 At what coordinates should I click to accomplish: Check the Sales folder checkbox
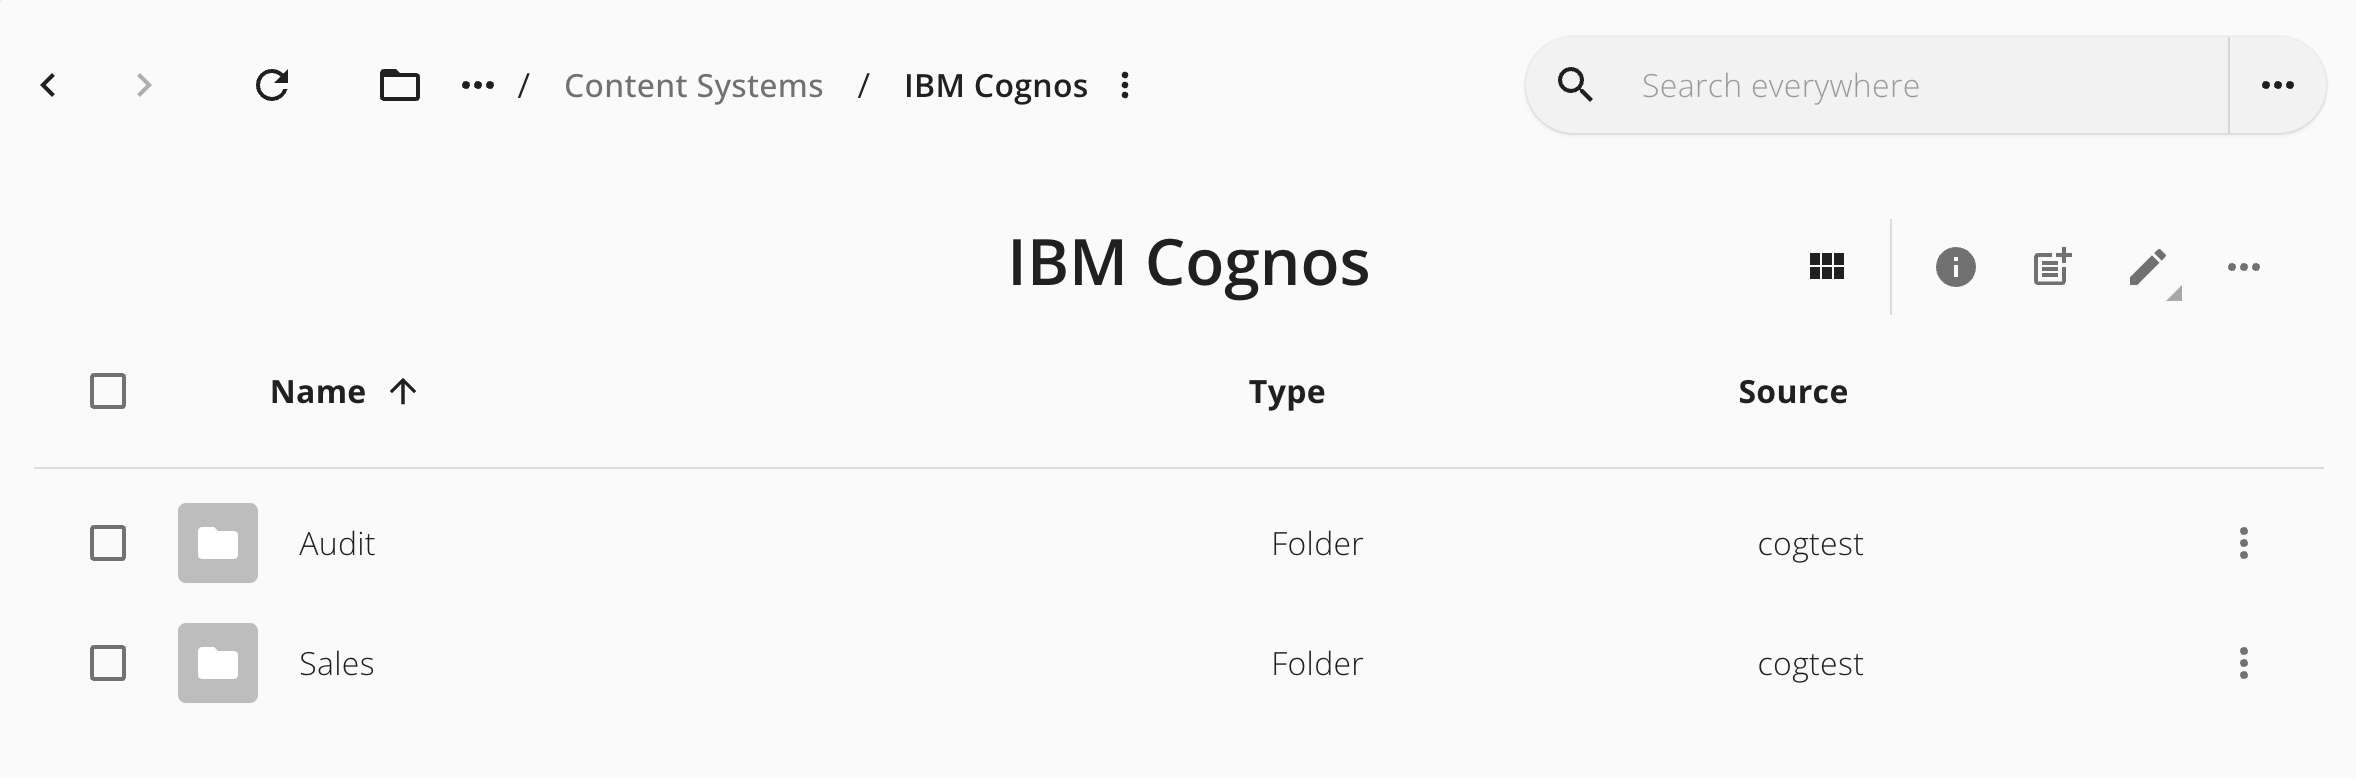click(x=108, y=663)
